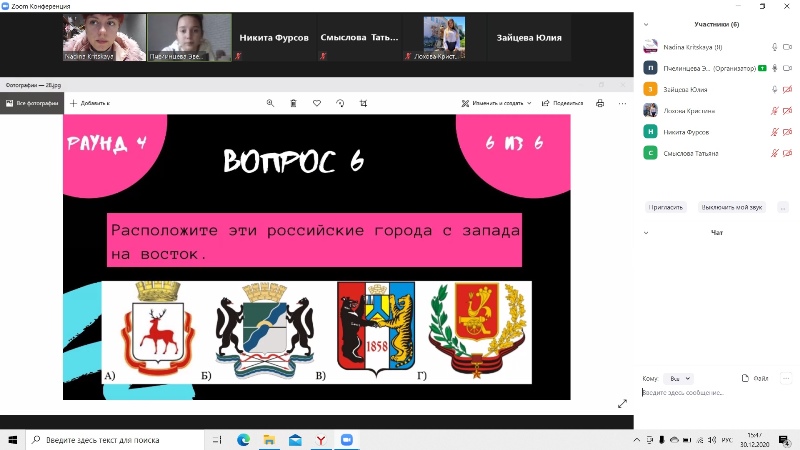Click 'Добавить к' in the Photos toolbar
The height and width of the screenshot is (450, 800).
click(90, 103)
